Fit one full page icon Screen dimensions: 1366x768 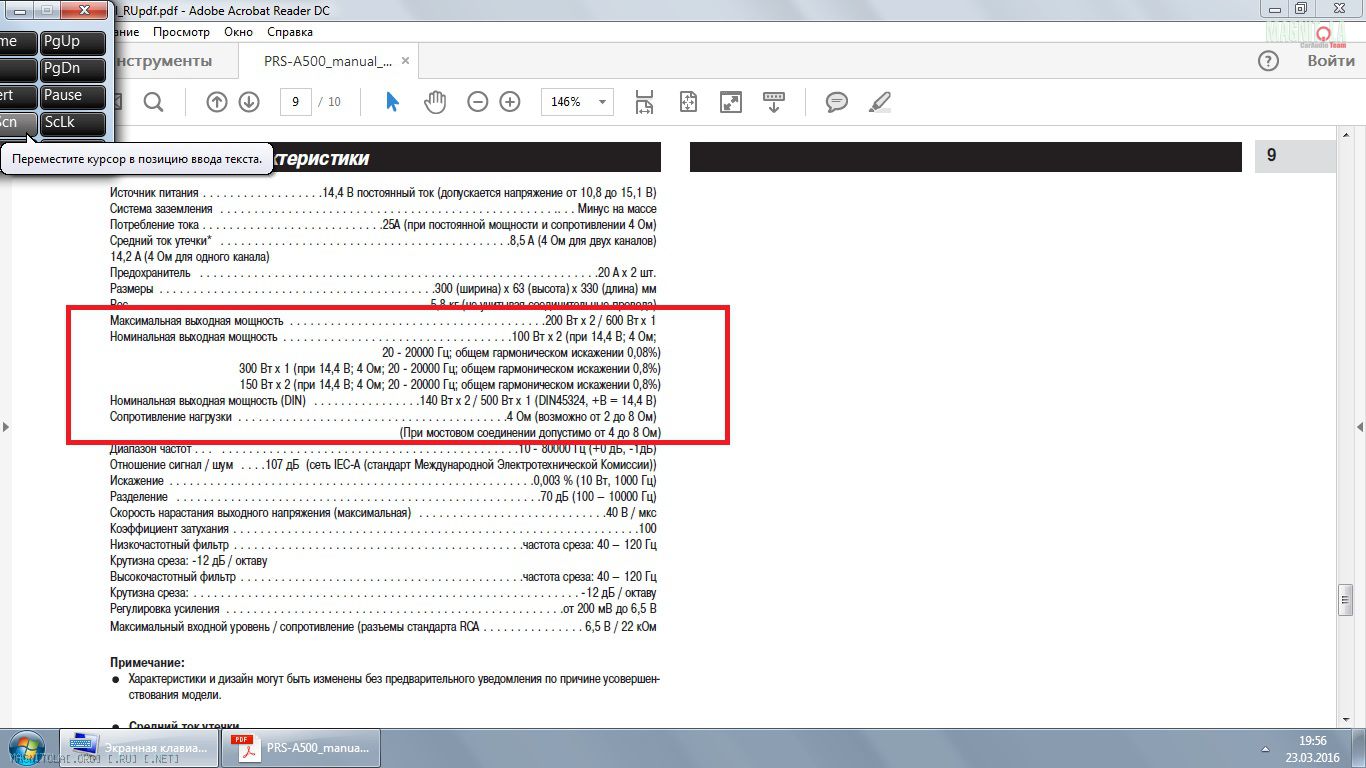coord(688,102)
